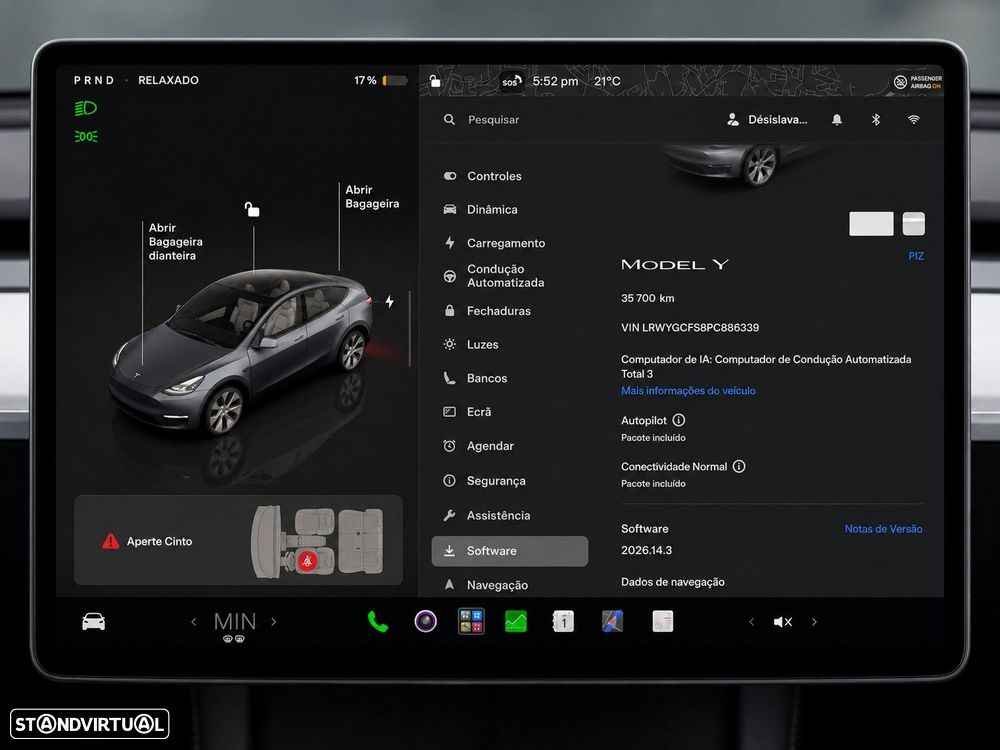1000x750 pixels.
Task: Open Notas de Versão link
Action: click(883, 529)
